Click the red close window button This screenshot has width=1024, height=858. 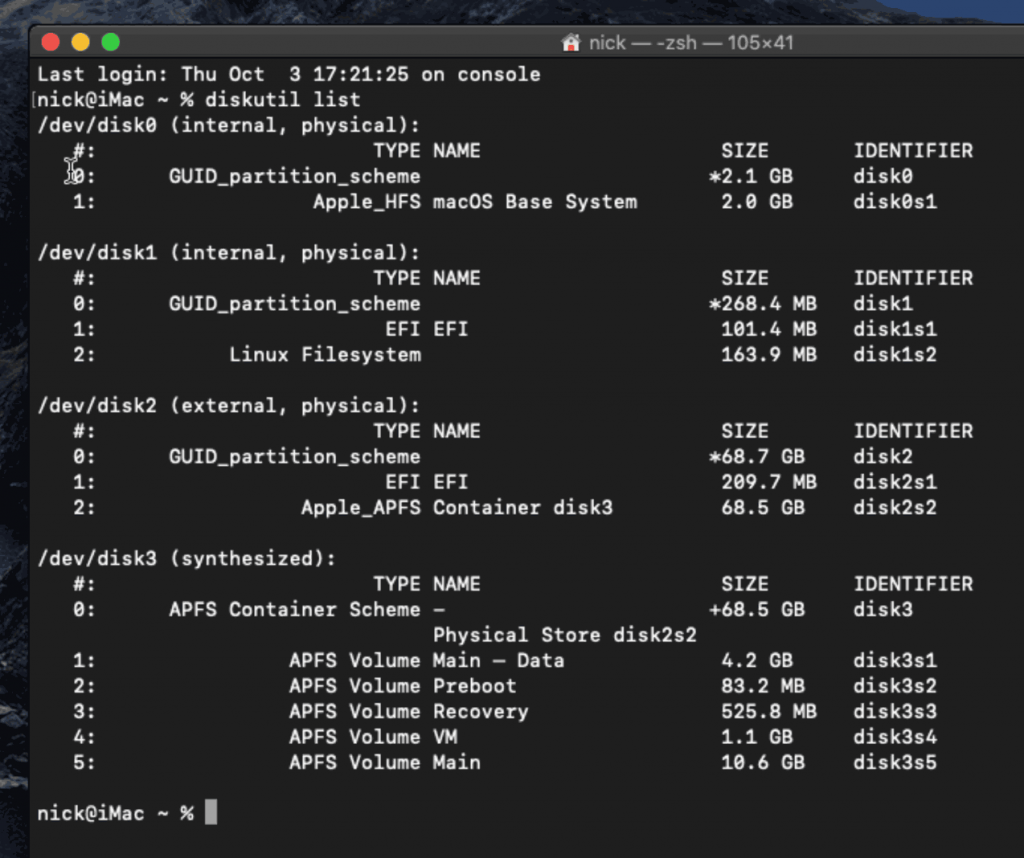tap(50, 42)
